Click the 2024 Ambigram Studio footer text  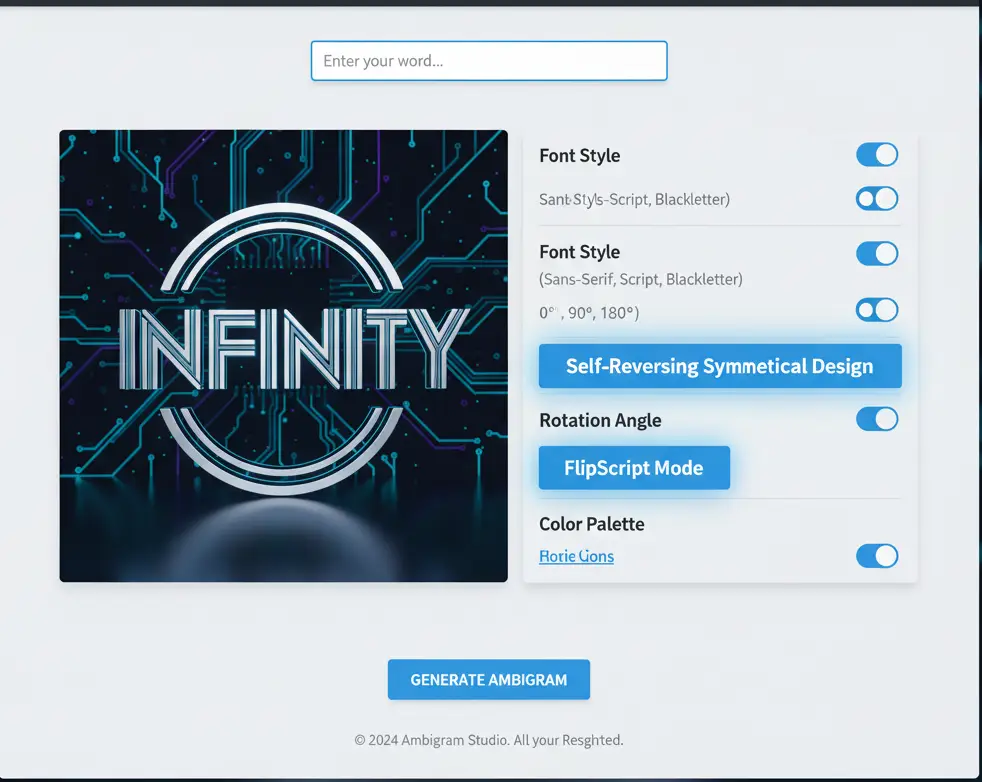coord(488,740)
